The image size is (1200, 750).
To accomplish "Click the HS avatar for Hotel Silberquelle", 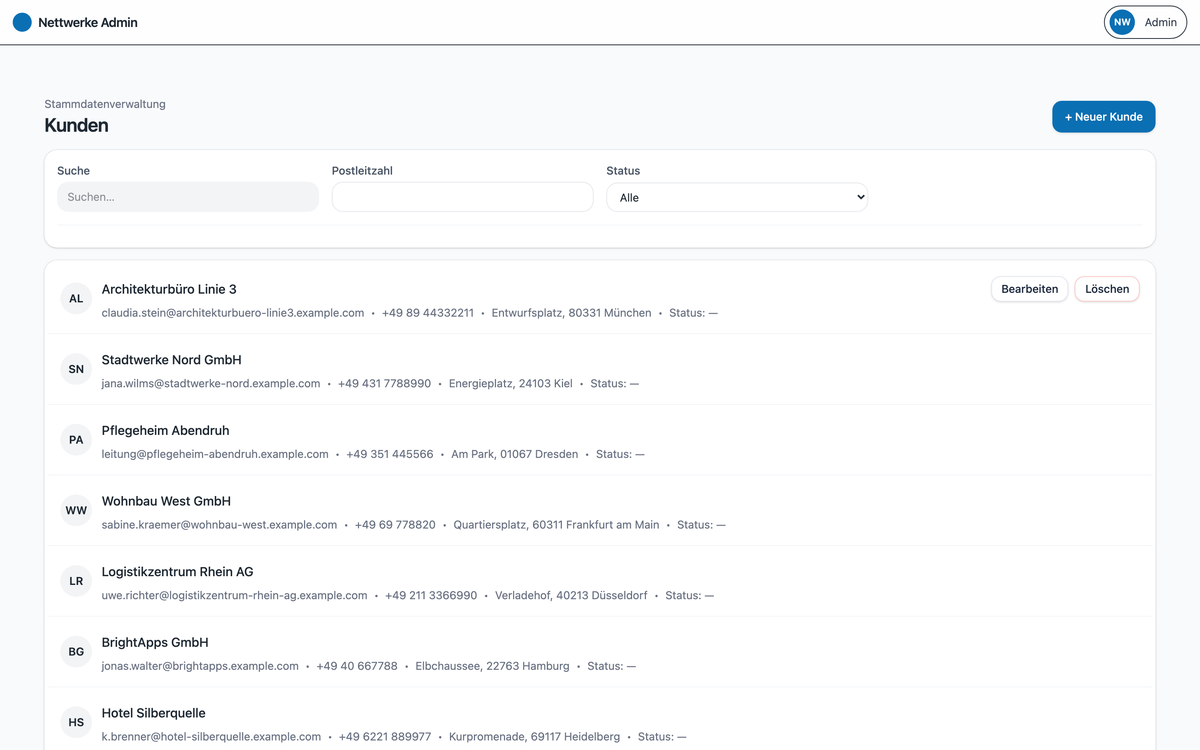I will point(76,722).
